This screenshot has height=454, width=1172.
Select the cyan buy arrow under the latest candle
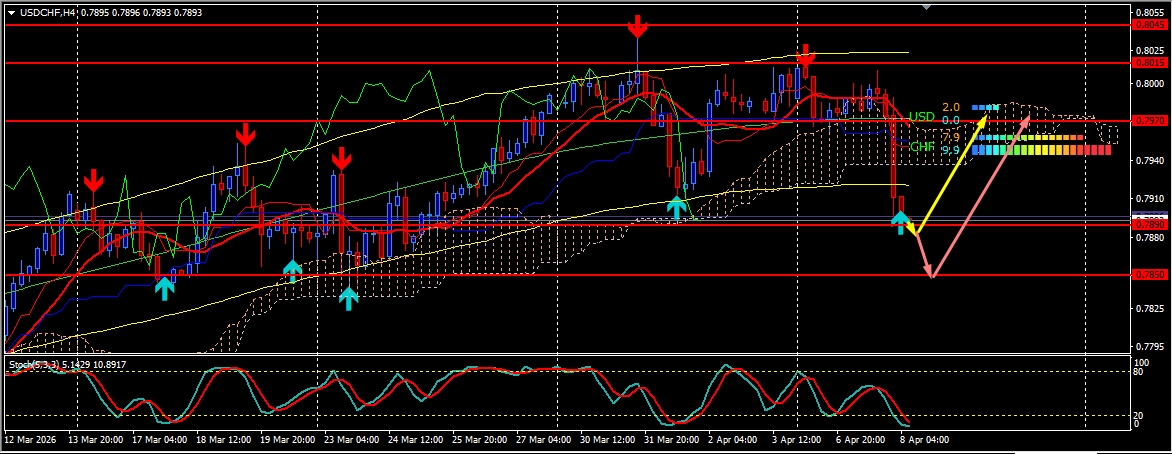(901, 223)
